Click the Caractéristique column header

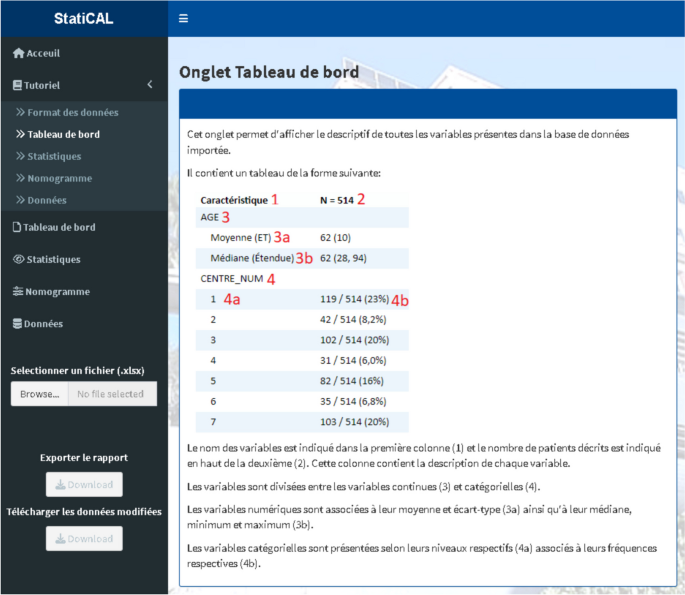tap(234, 200)
